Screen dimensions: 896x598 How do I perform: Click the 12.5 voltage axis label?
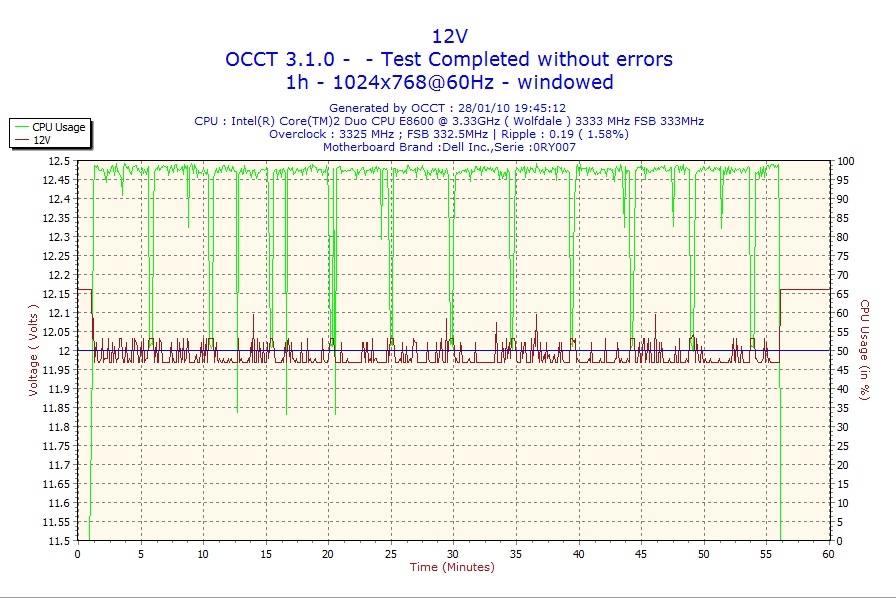click(59, 161)
